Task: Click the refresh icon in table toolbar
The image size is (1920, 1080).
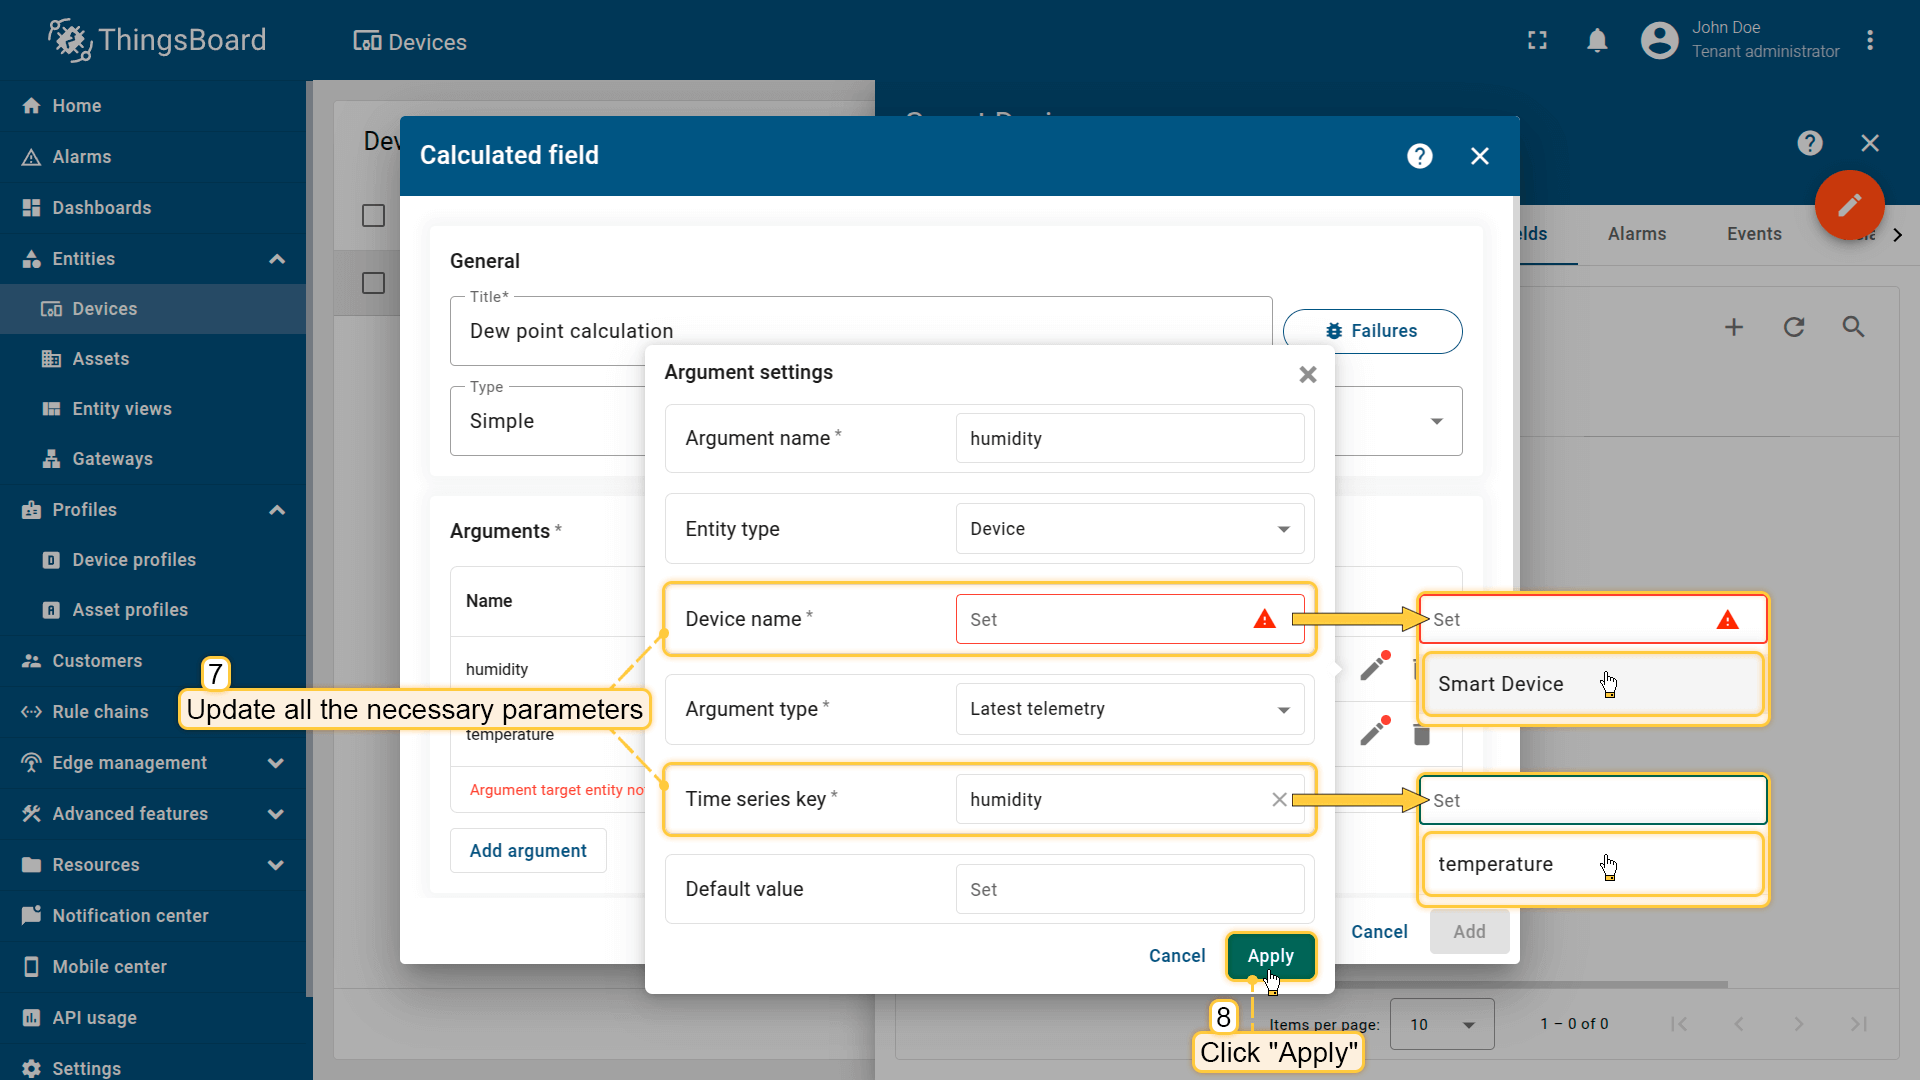Action: pyautogui.click(x=1794, y=327)
